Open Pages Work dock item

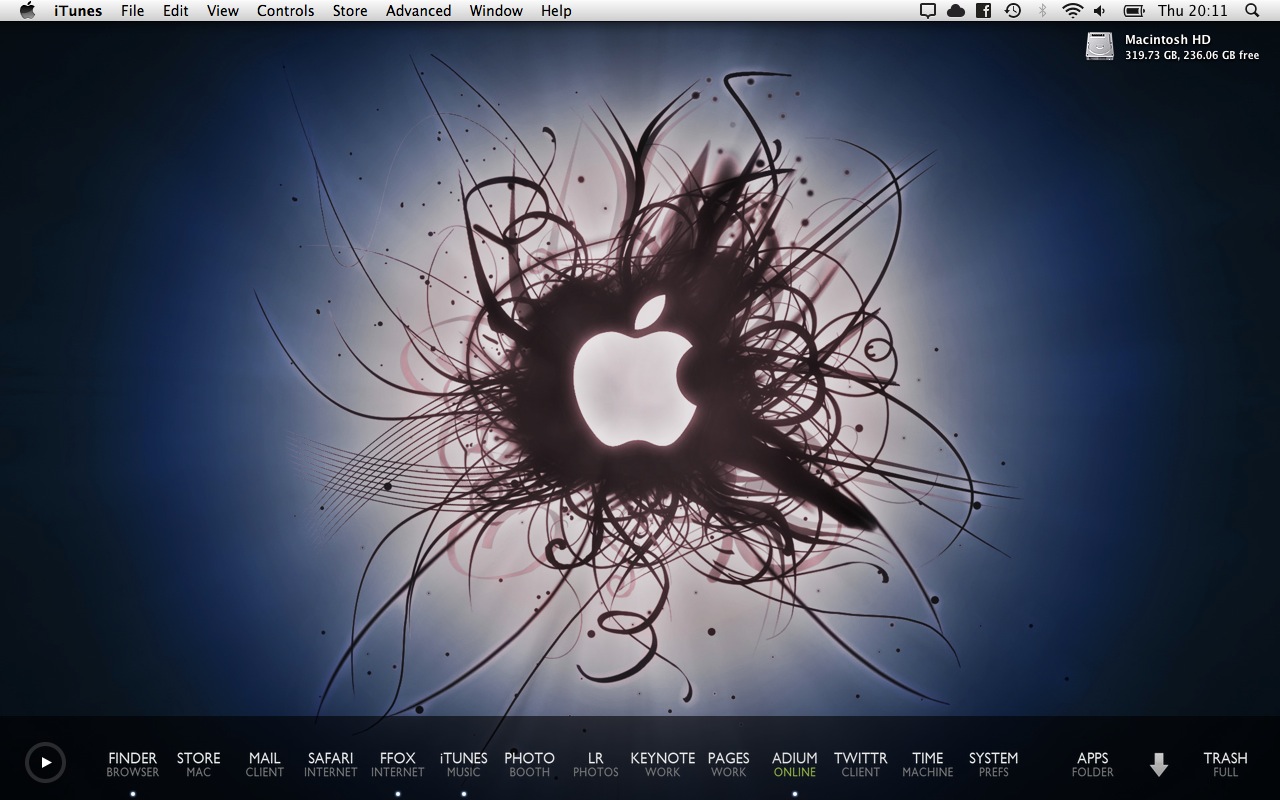[728, 765]
